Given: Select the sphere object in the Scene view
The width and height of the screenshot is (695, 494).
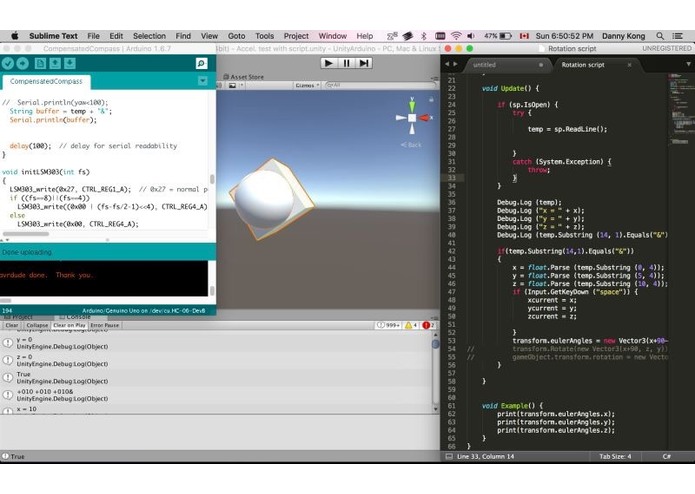Looking at the screenshot, I should tap(264, 198).
